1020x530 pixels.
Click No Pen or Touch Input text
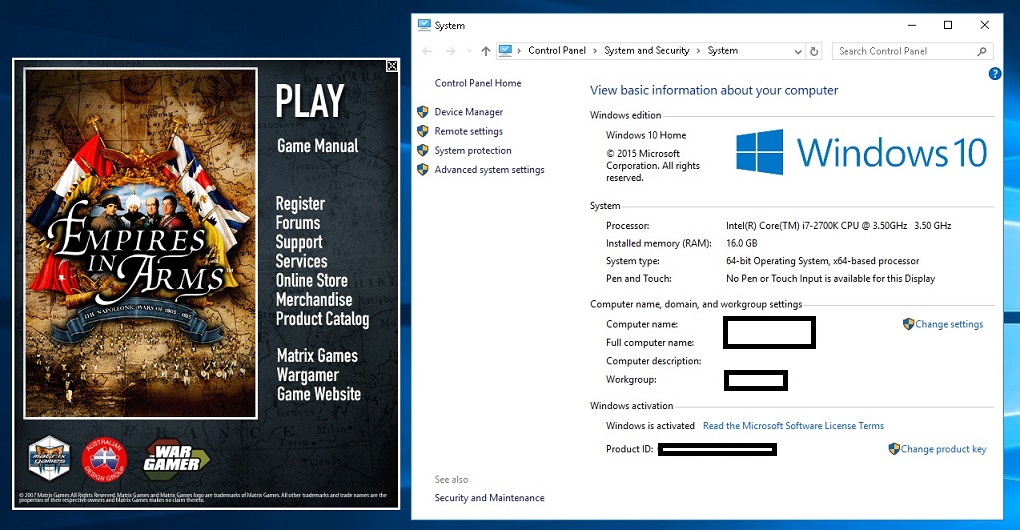pos(830,278)
